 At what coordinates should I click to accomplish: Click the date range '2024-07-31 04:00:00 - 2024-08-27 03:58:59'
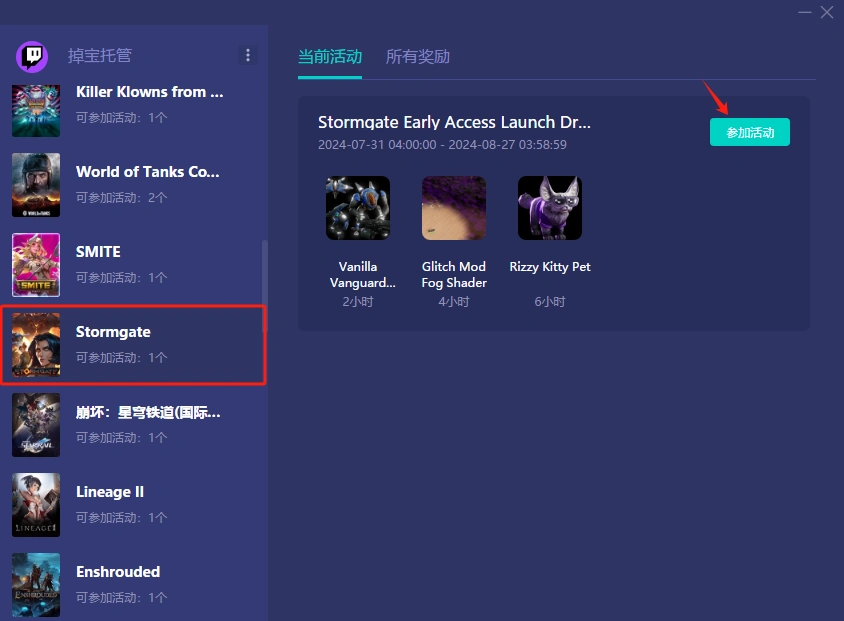click(x=442, y=145)
